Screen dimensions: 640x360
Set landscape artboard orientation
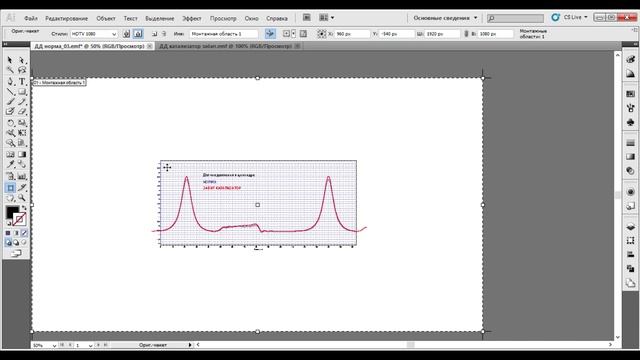click(138, 34)
